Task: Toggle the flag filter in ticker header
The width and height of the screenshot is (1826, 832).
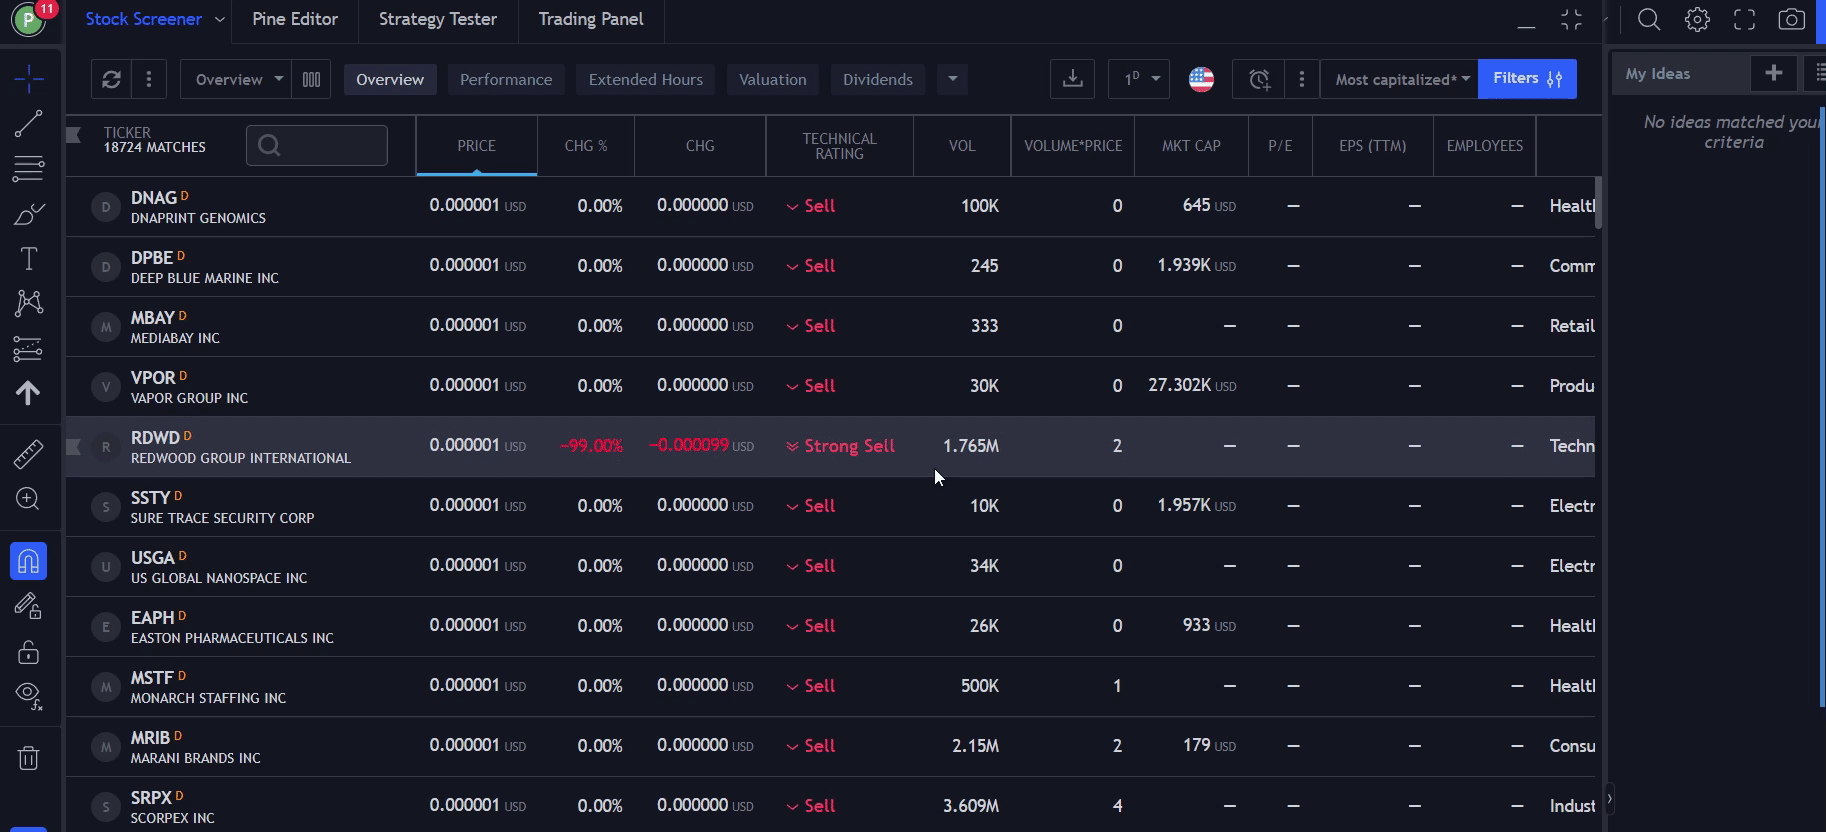Action: (x=73, y=135)
